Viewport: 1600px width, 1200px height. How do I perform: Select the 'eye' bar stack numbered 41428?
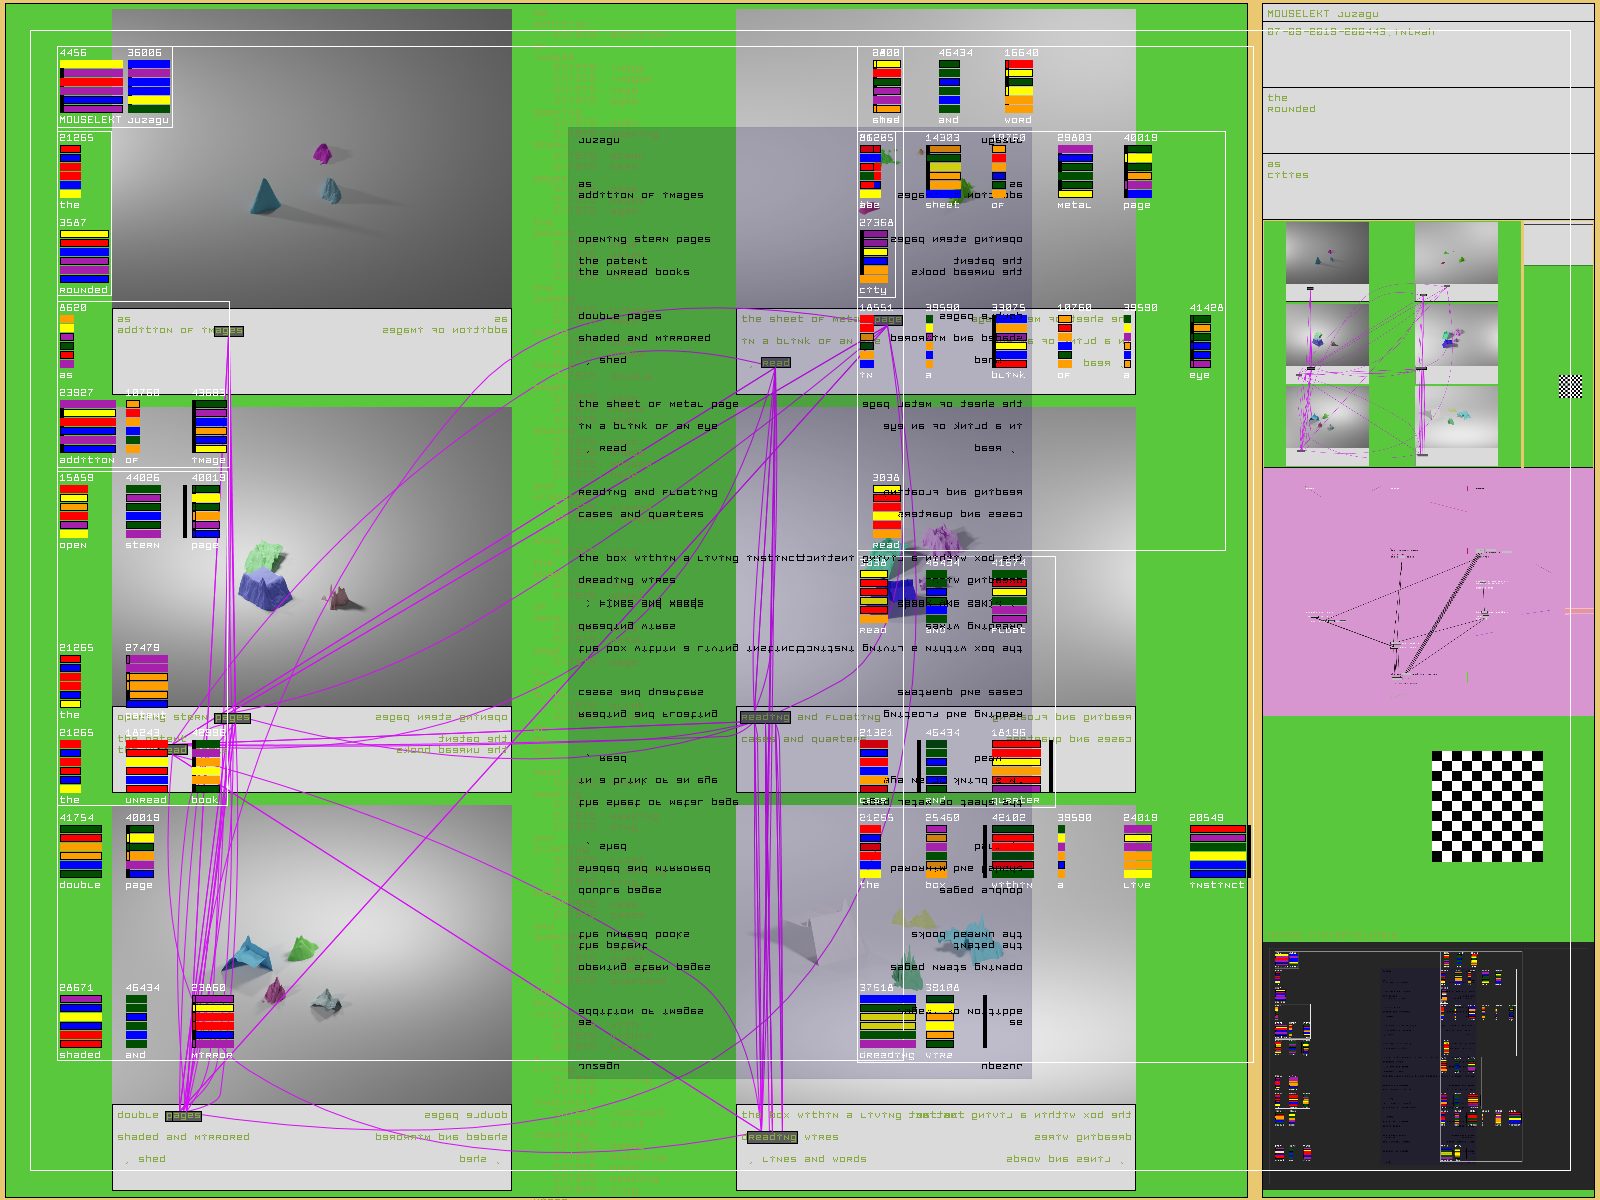tap(1200, 341)
